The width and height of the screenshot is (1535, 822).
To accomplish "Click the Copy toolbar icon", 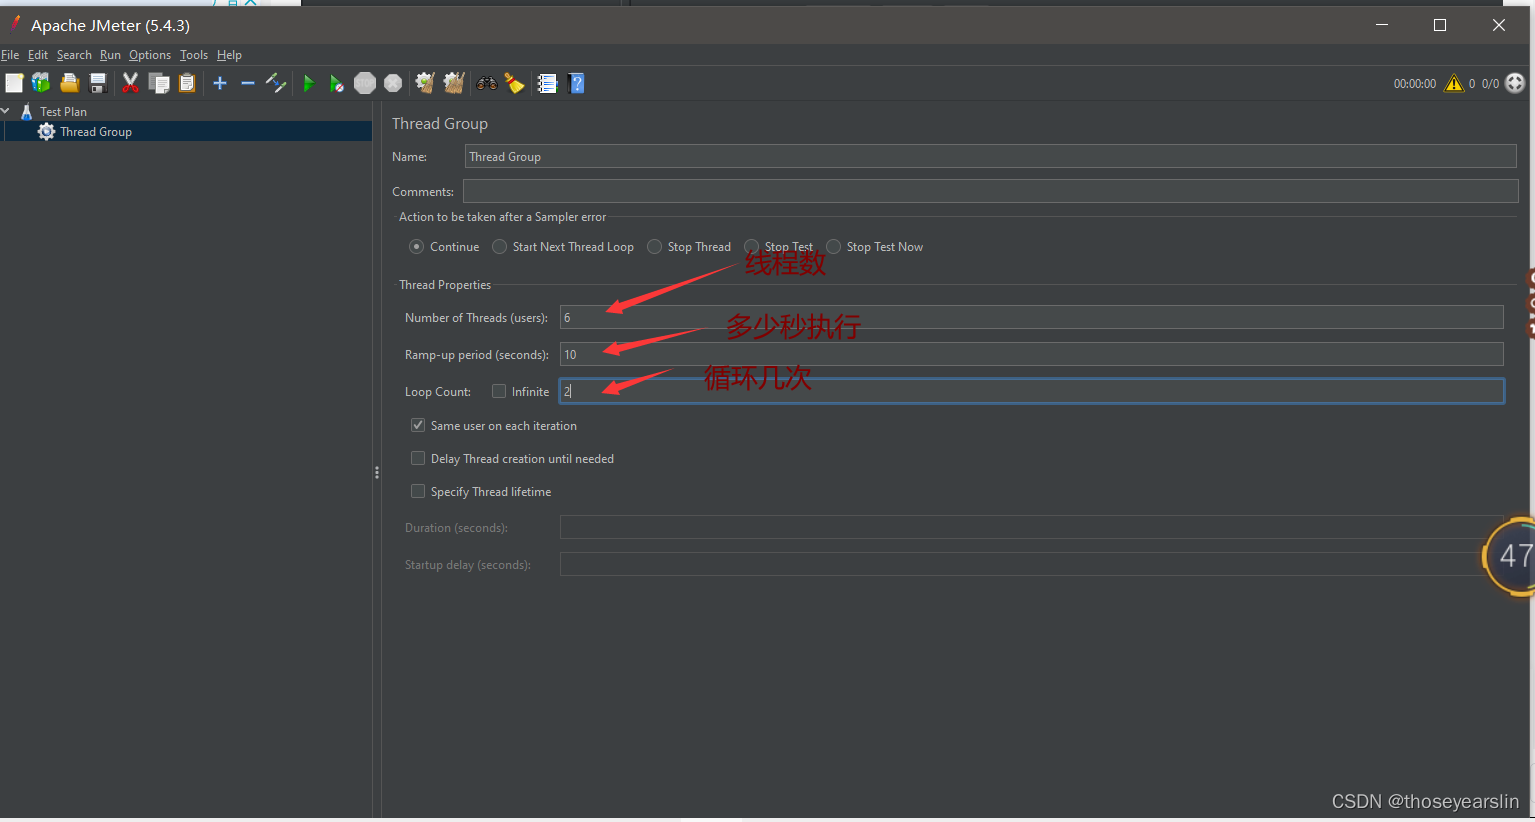I will pyautogui.click(x=159, y=83).
